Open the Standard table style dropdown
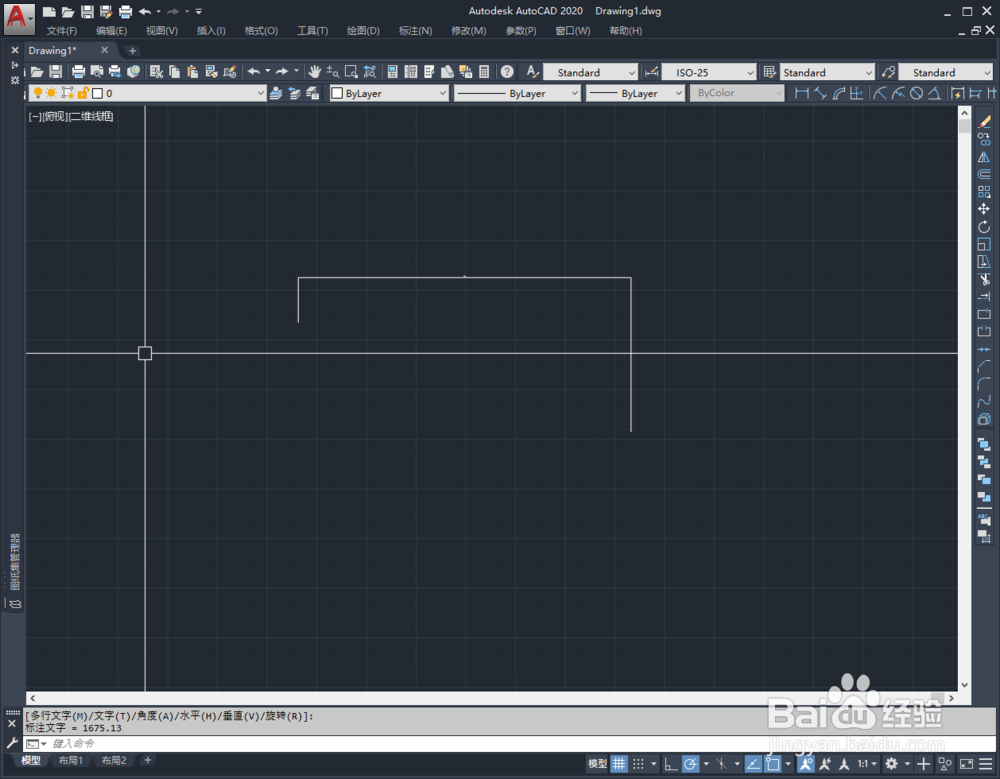1000x779 pixels. pos(827,72)
